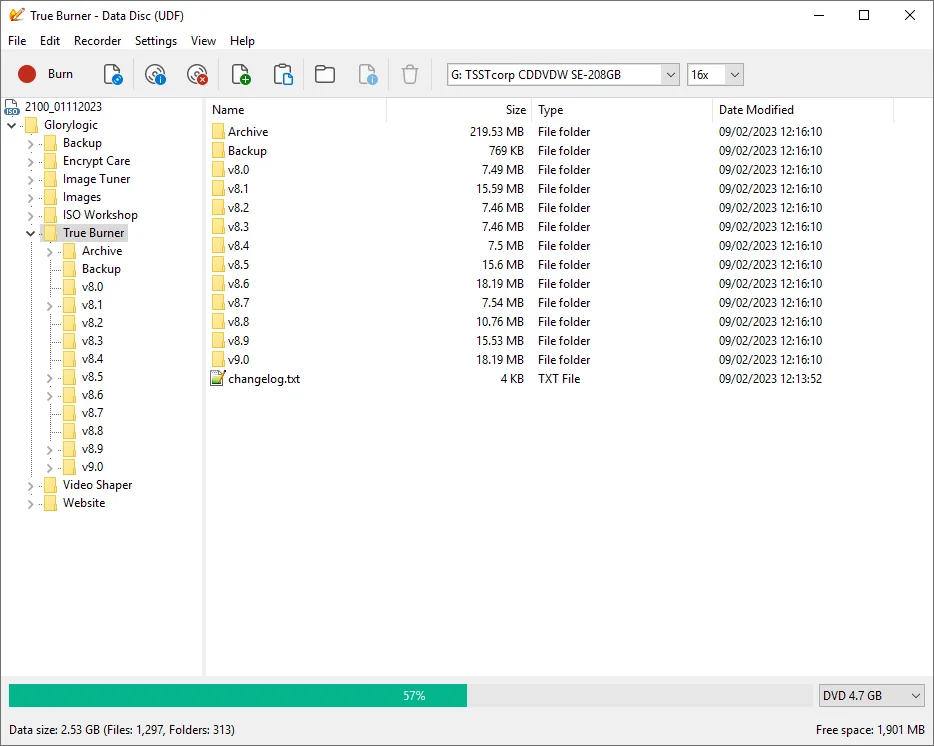This screenshot has width=934, height=746.
Task: Select the changelog.txt file
Action: [x=263, y=379]
